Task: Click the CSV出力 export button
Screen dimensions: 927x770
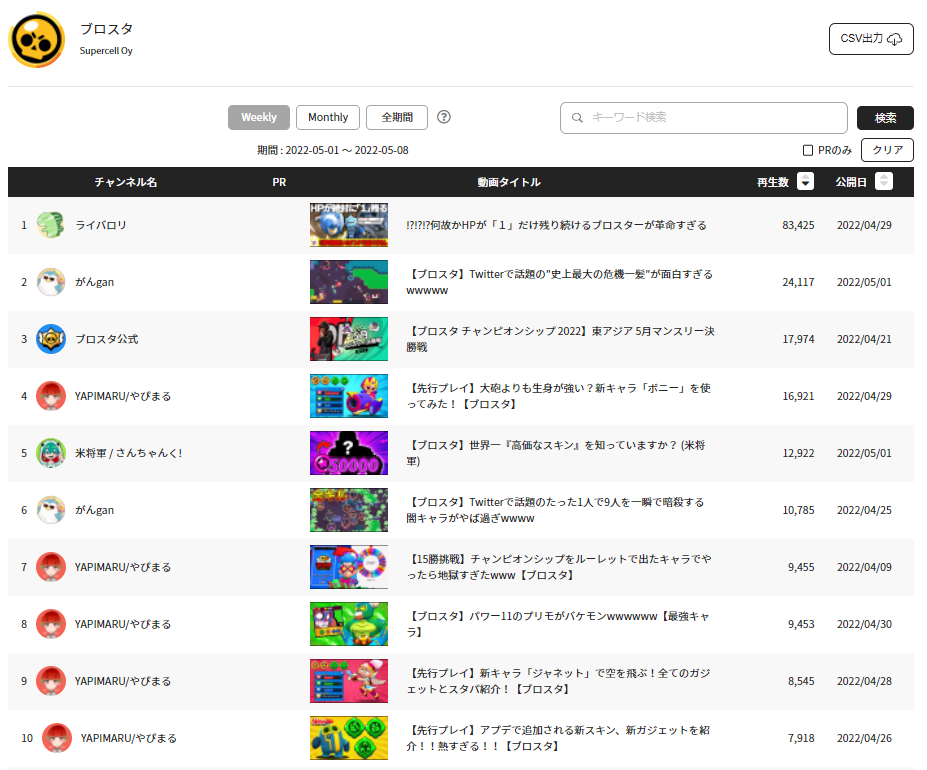Action: pyautogui.click(x=871, y=39)
